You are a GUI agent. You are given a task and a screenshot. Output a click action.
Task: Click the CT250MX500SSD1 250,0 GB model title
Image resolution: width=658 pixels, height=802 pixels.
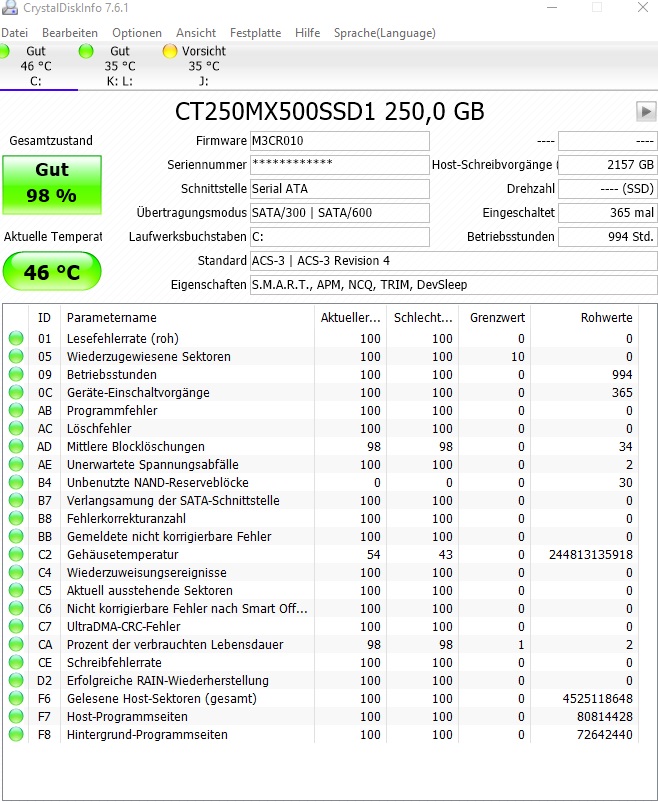coord(330,112)
